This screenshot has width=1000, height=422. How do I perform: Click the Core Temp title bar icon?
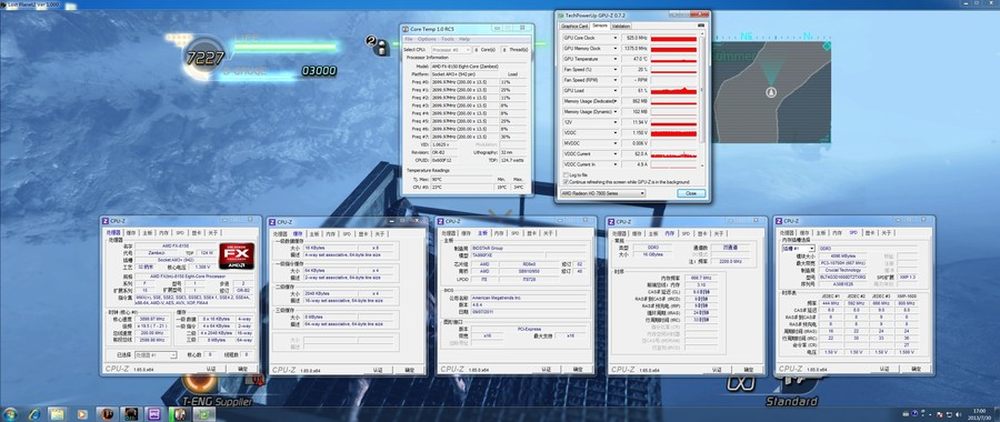(405, 29)
